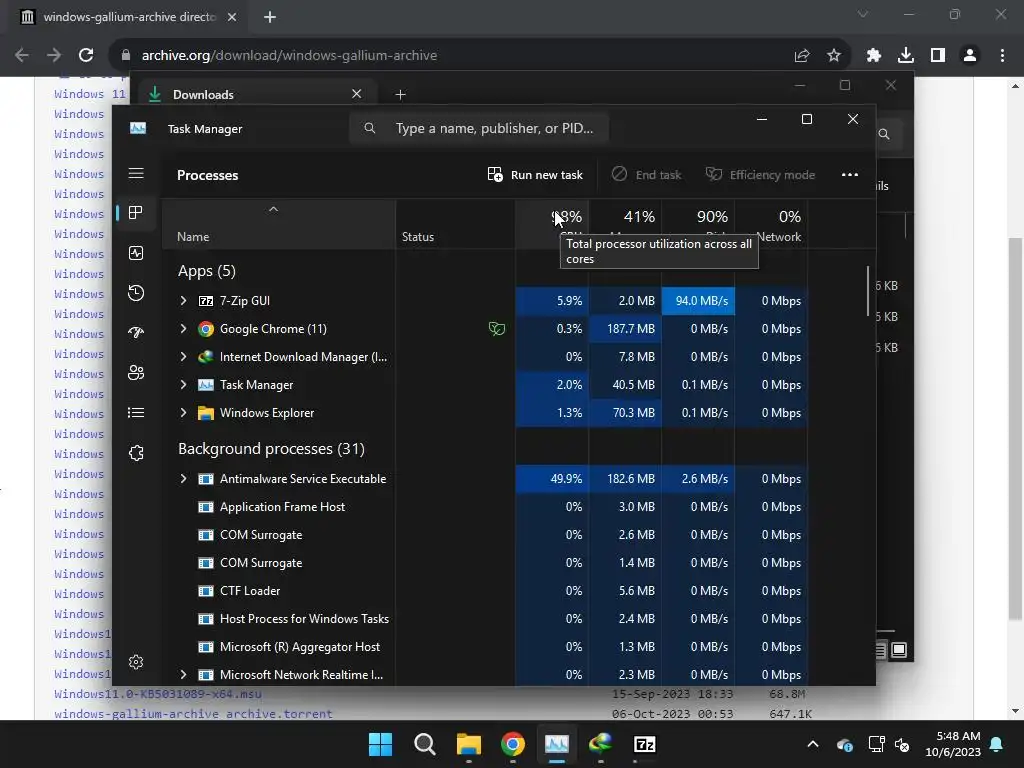Switch File Explorer to large icons view

click(x=899, y=650)
